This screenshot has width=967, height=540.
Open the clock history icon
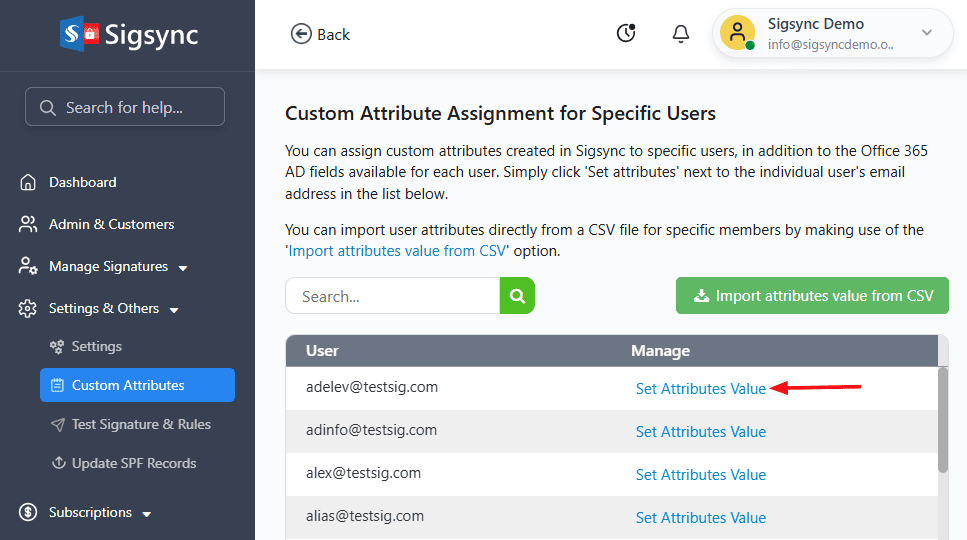point(626,34)
